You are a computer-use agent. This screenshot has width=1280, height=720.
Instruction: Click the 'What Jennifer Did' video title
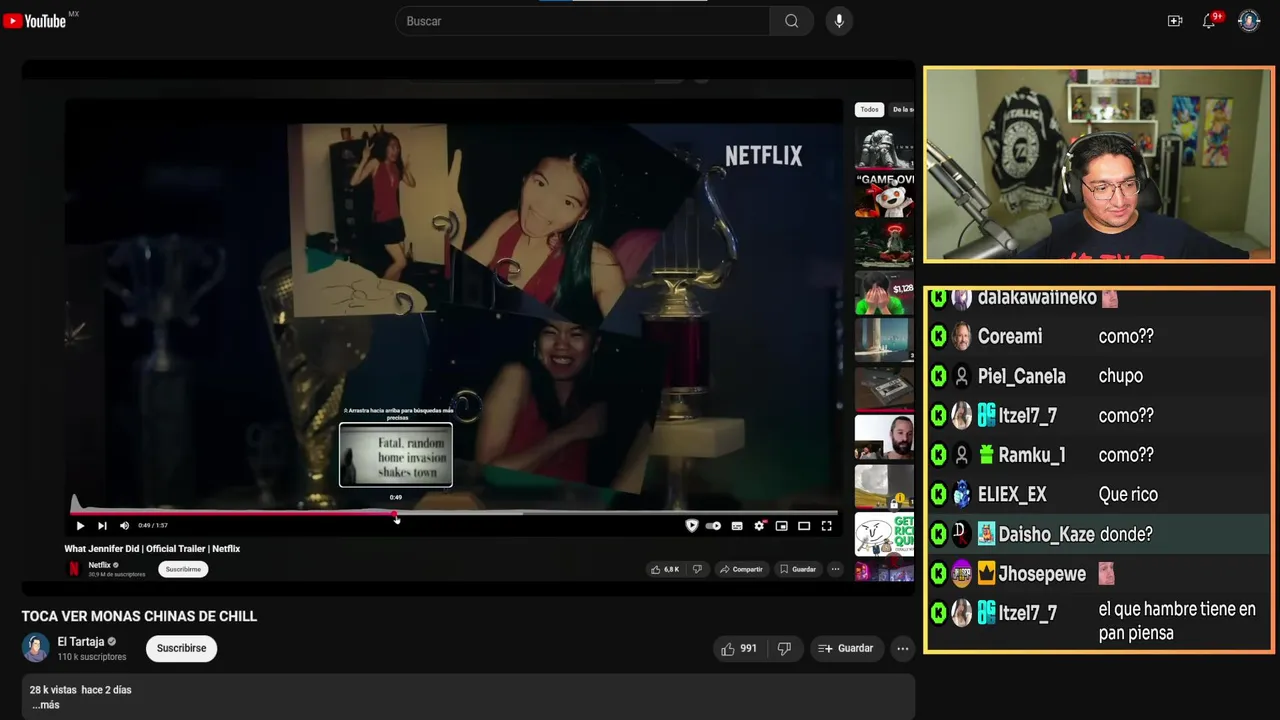point(152,548)
